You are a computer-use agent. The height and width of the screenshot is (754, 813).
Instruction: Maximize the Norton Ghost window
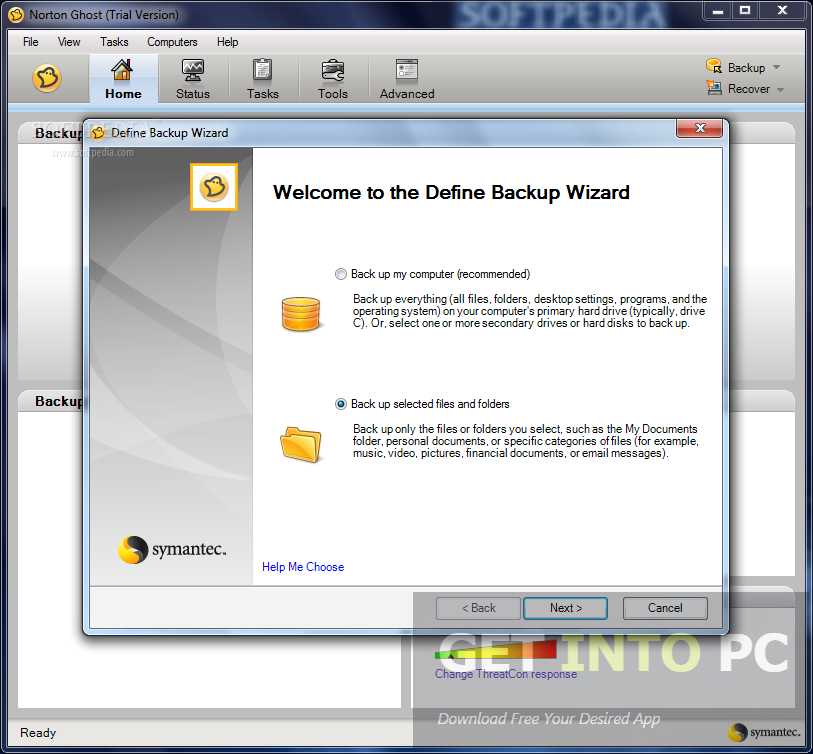[x=745, y=11]
